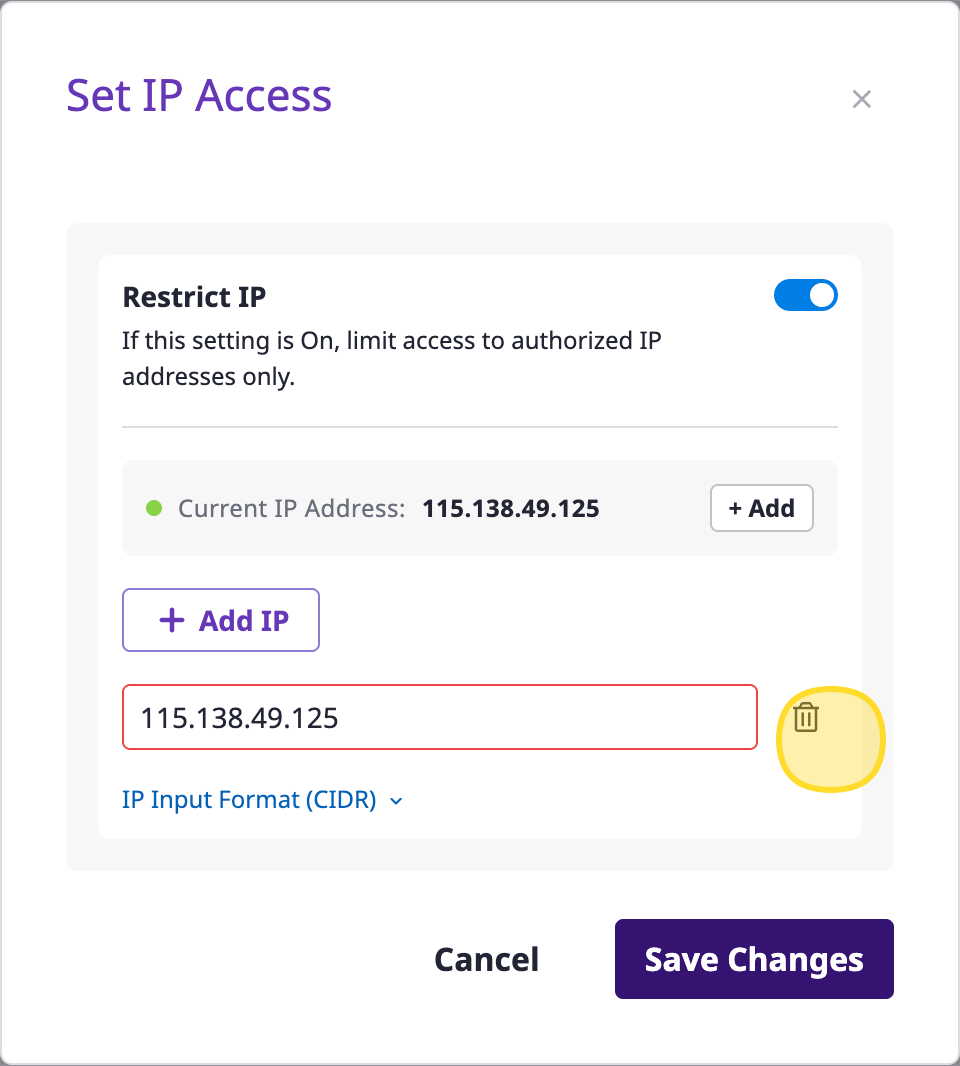Toggle the Restrict IP switch off

coord(805,296)
